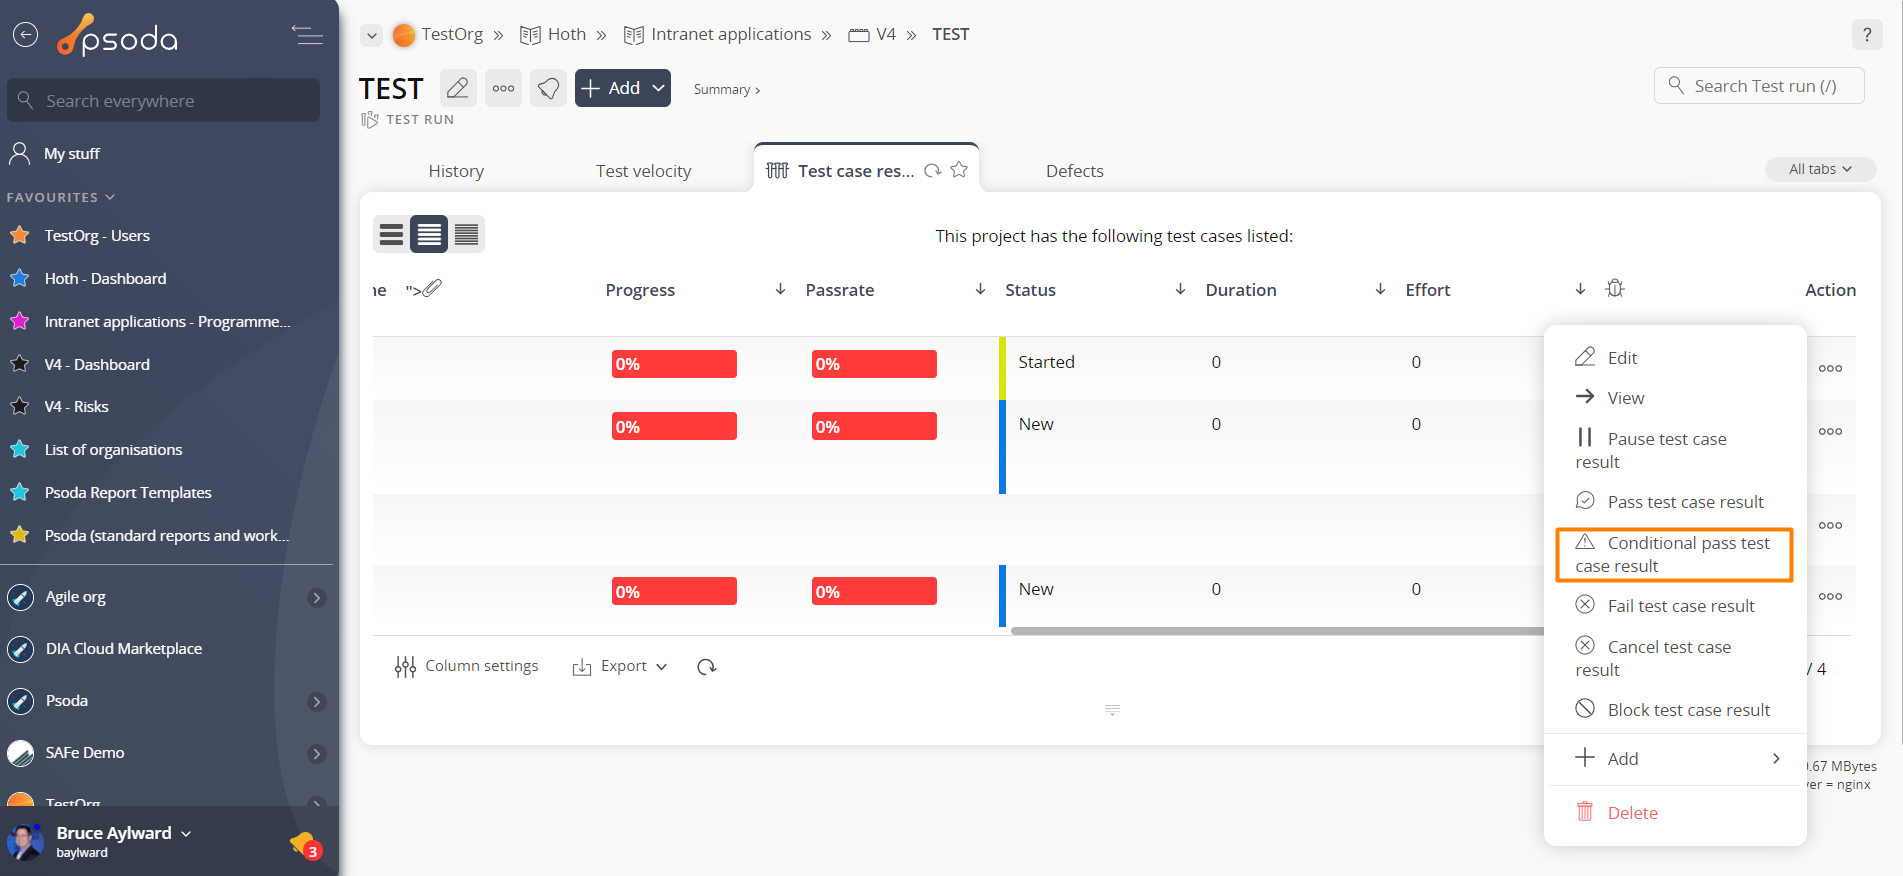1903x876 pixels.
Task: Open actions menu for the Started row
Action: [x=1830, y=368]
